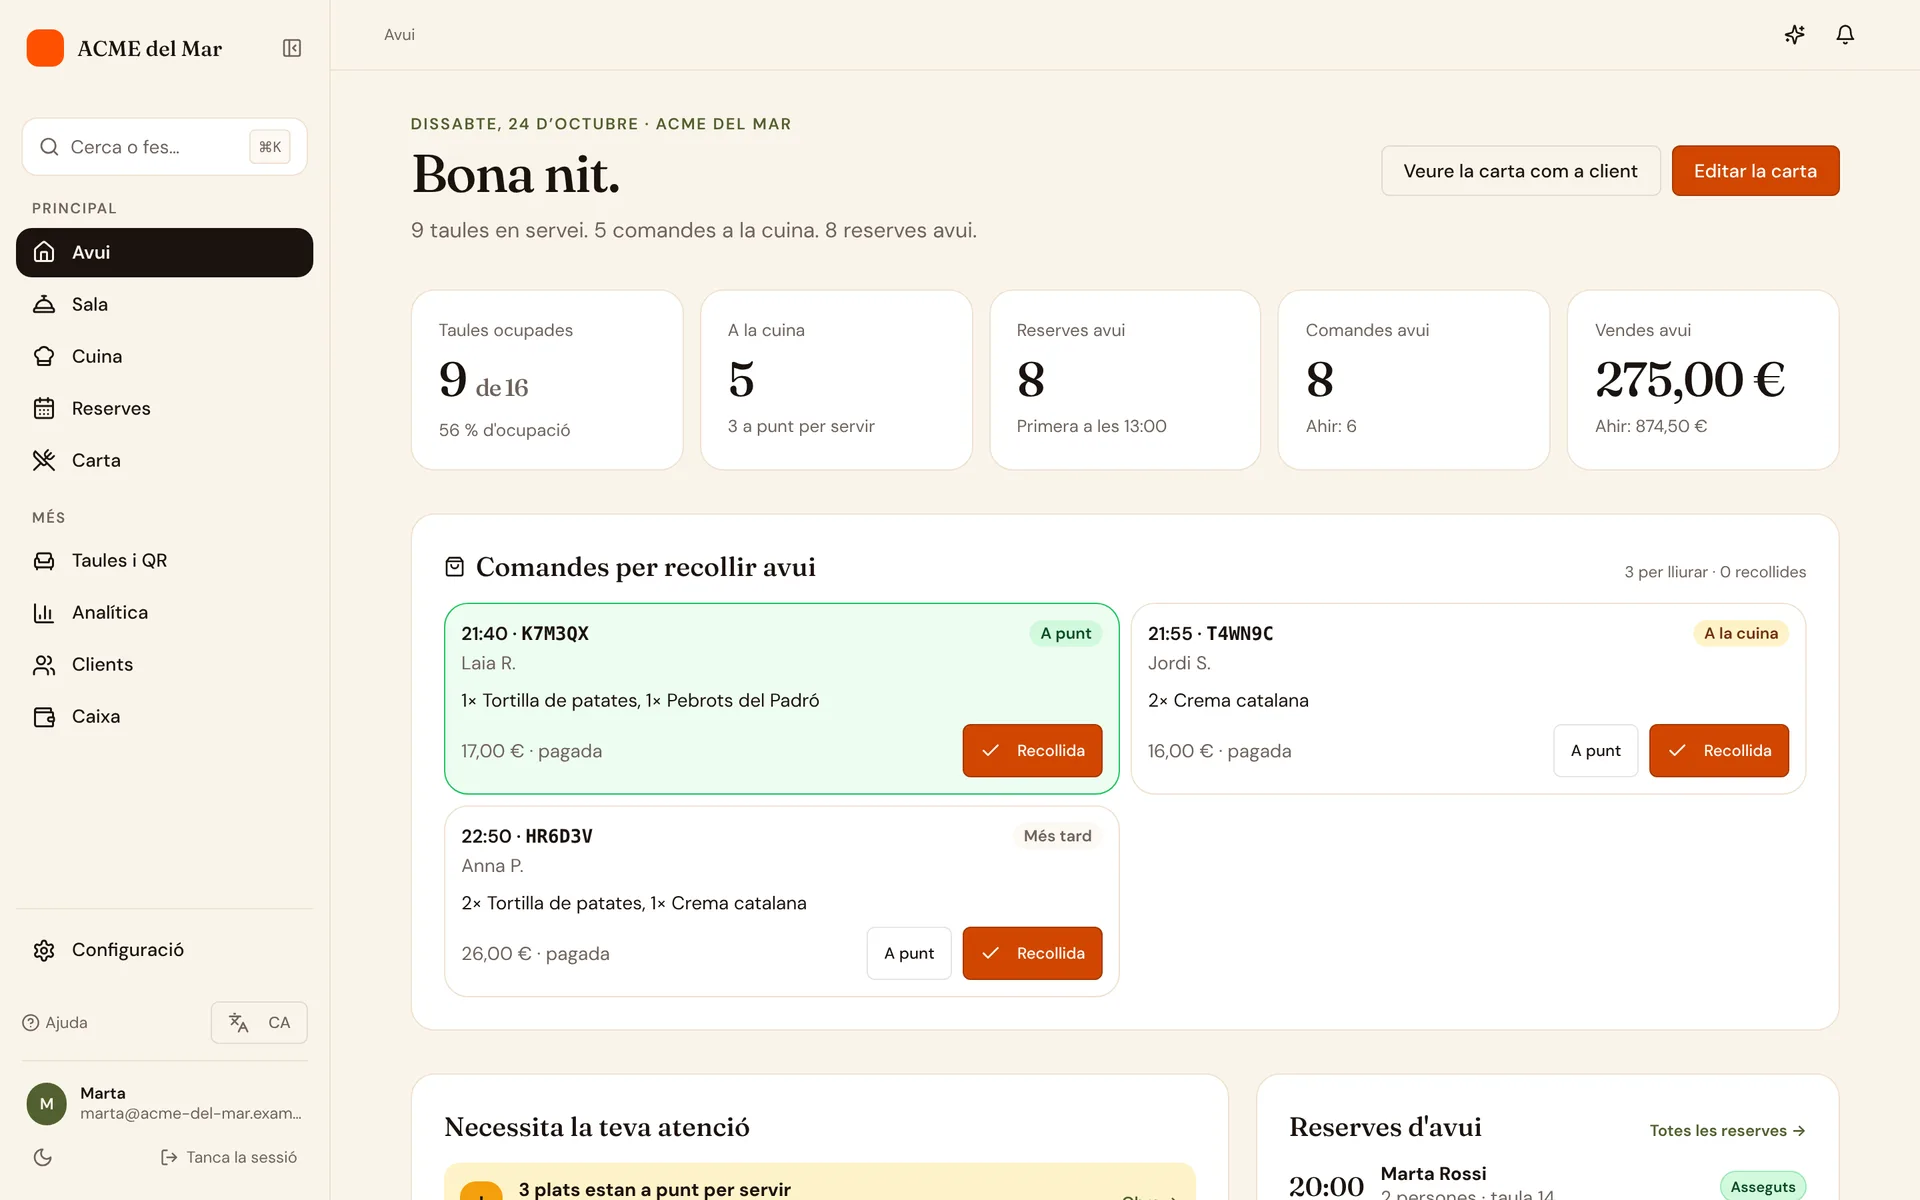Image resolution: width=1920 pixels, height=1200 pixels.
Task: Open the notifications bell
Action: coord(1845,34)
